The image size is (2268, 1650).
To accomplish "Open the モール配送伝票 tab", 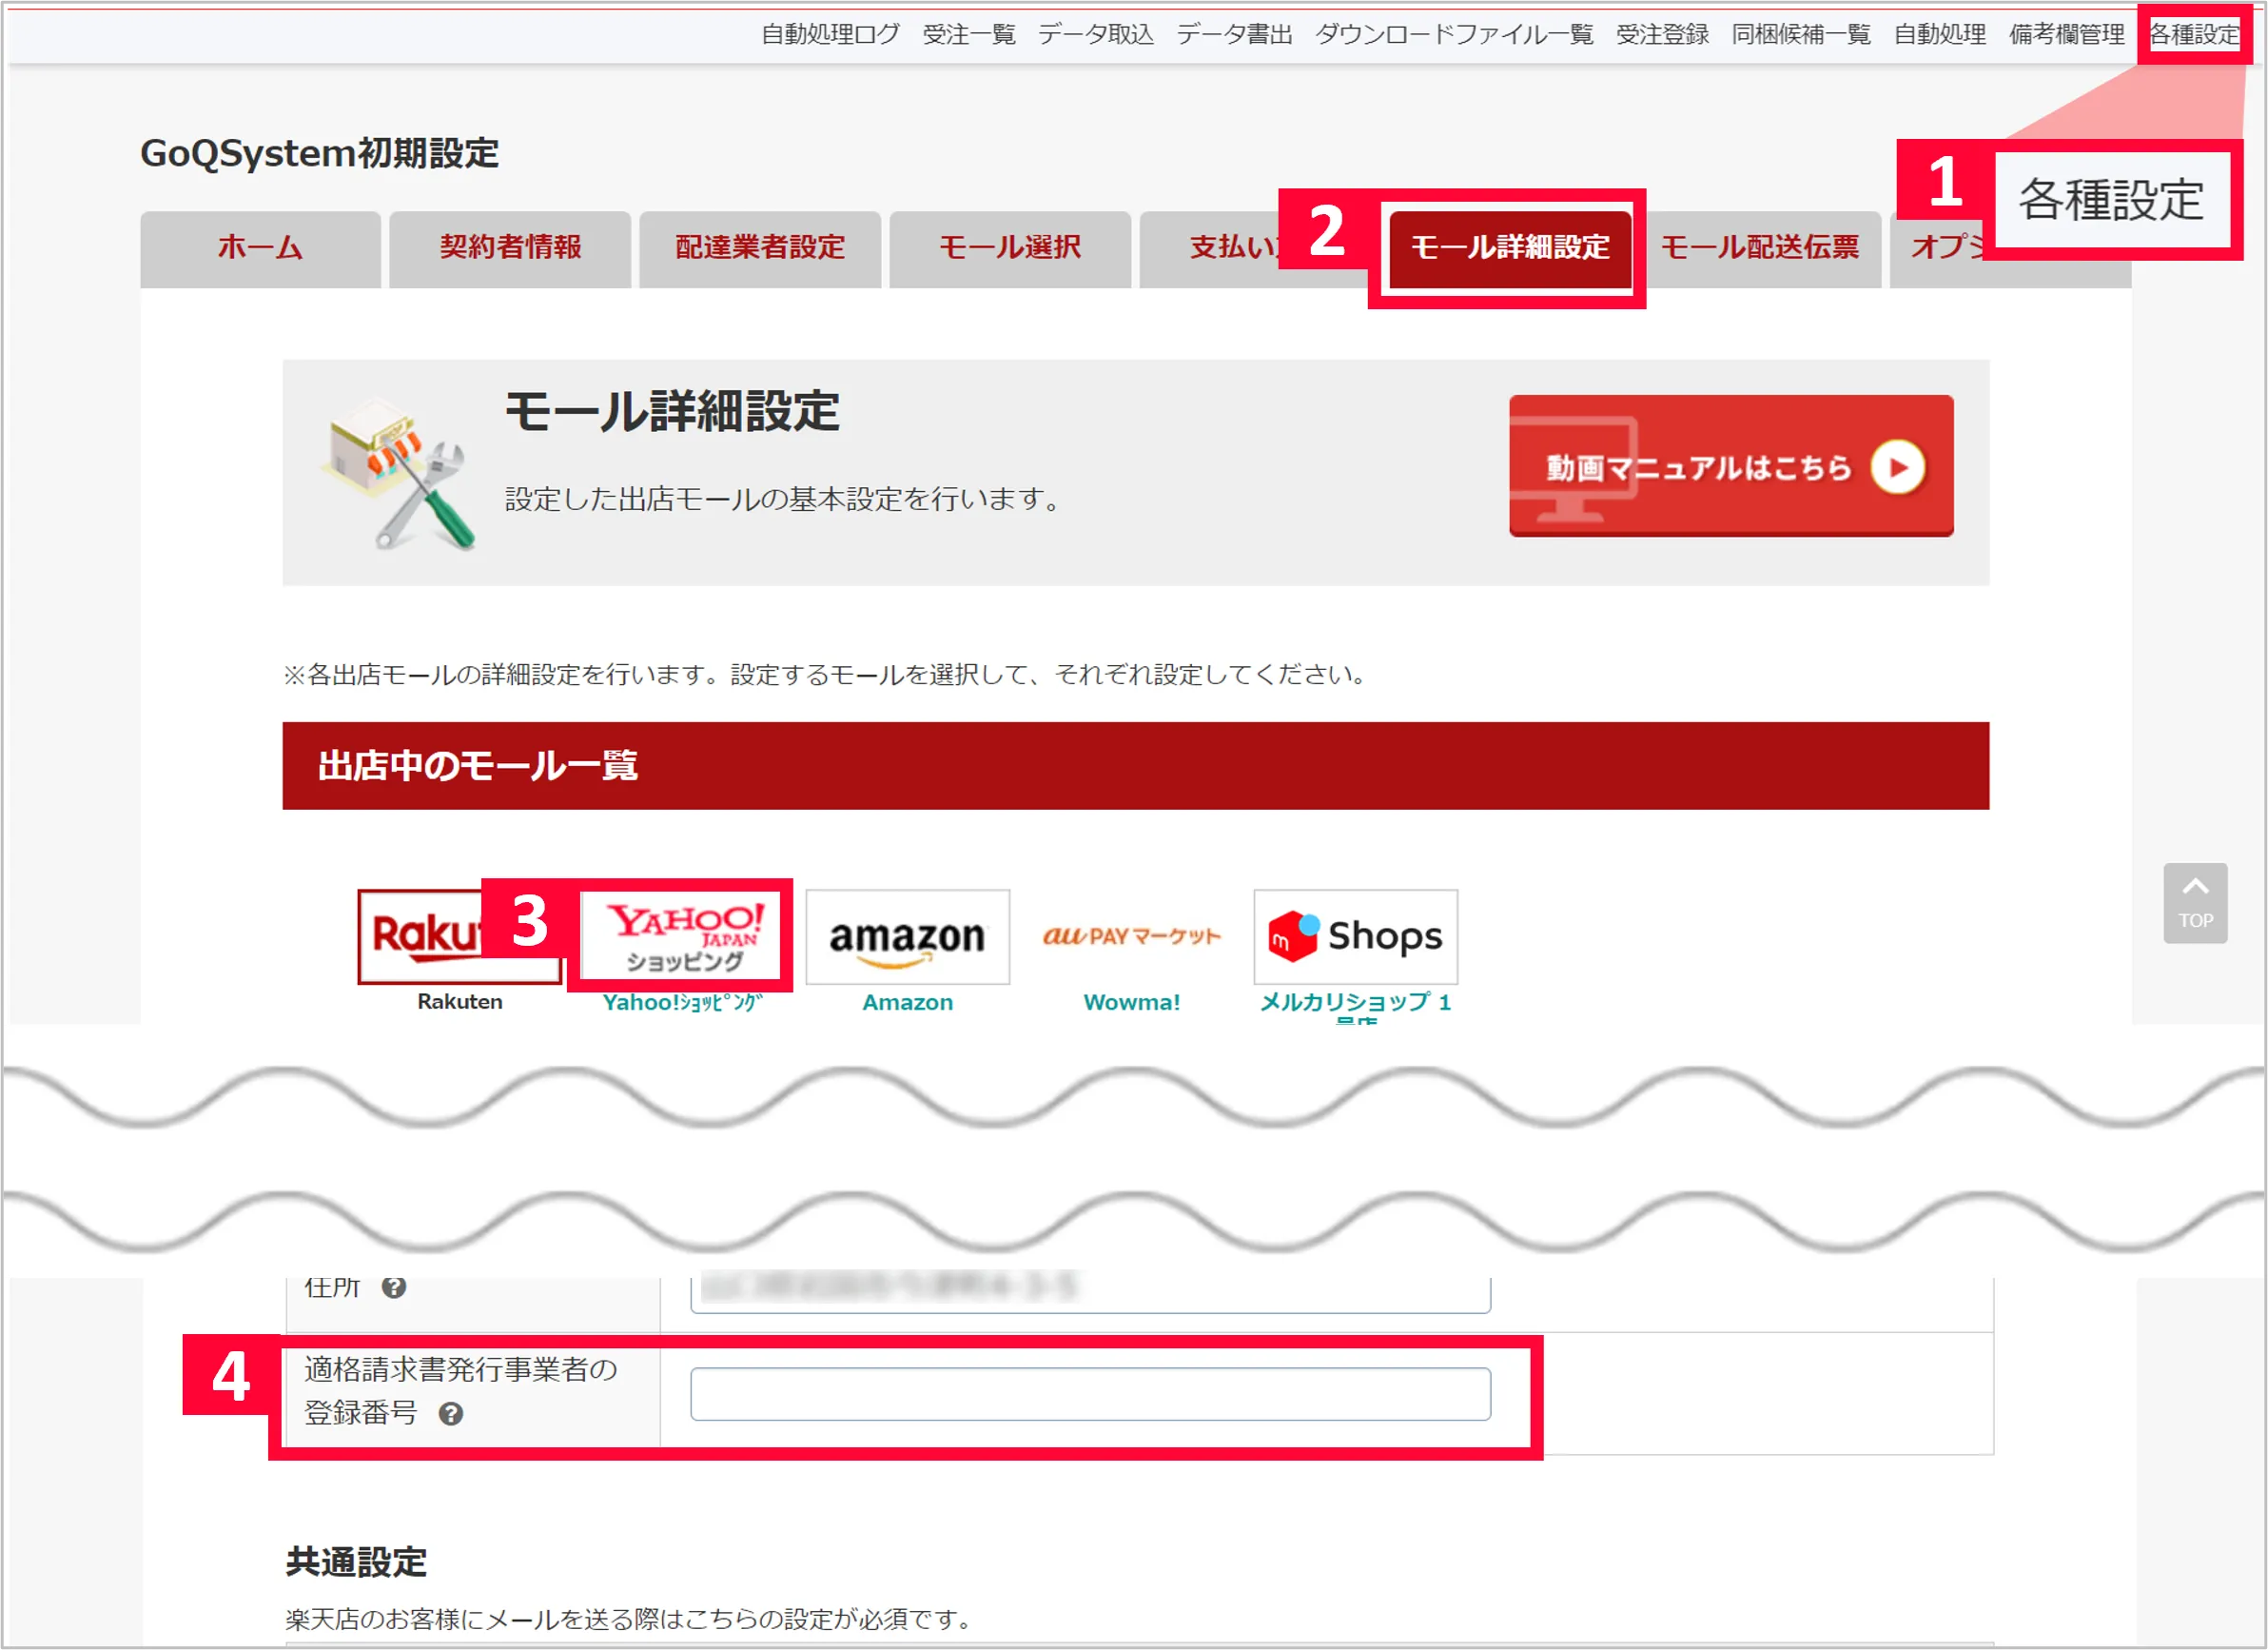I will coord(1760,247).
